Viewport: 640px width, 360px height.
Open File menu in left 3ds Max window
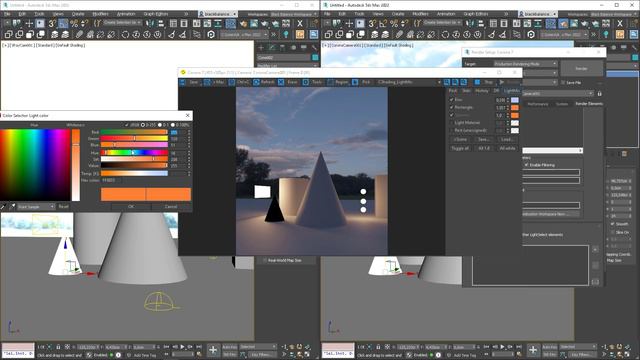7,14
